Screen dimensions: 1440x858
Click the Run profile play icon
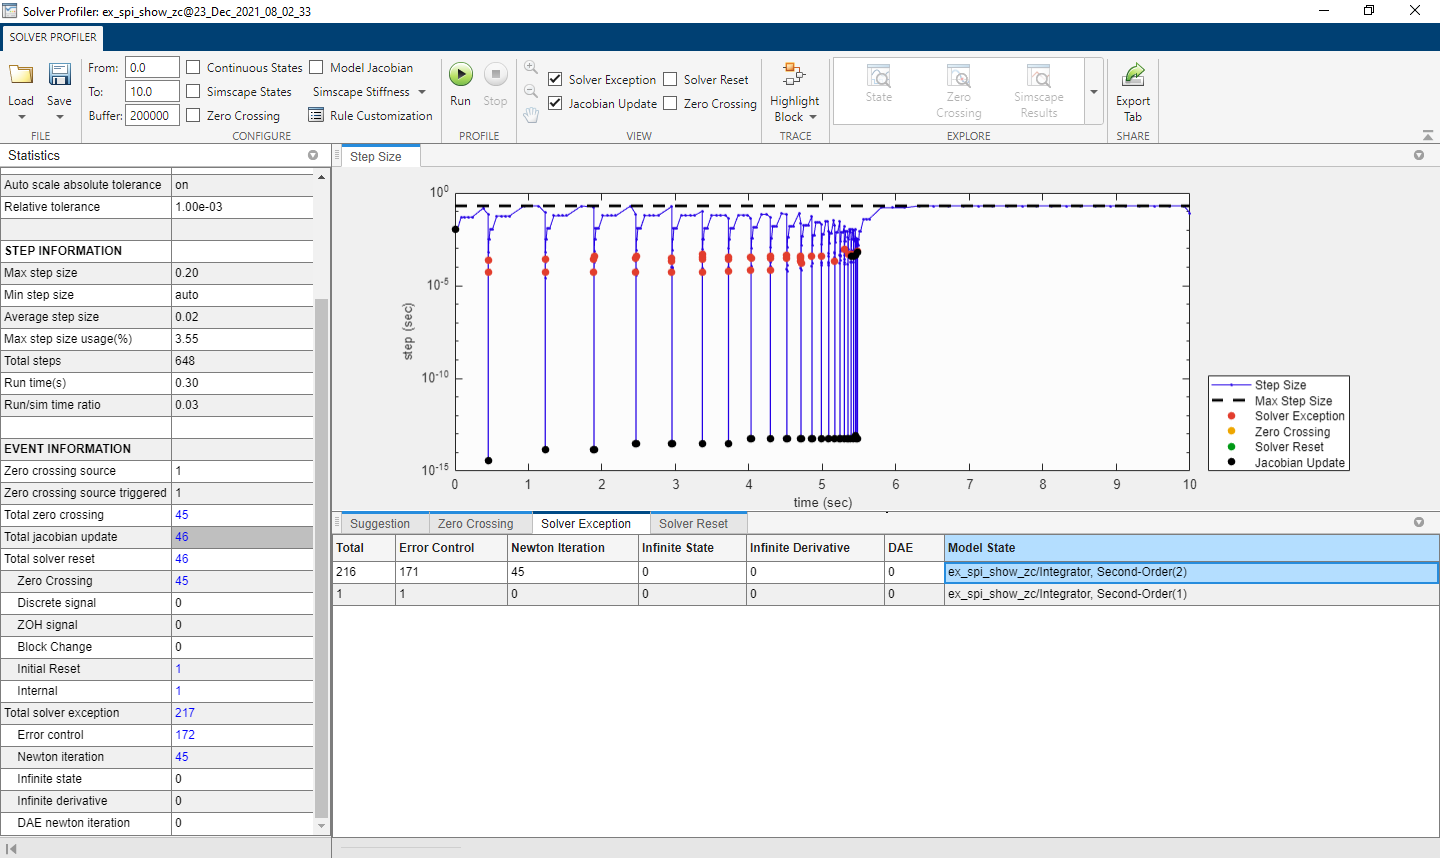[x=460, y=75]
